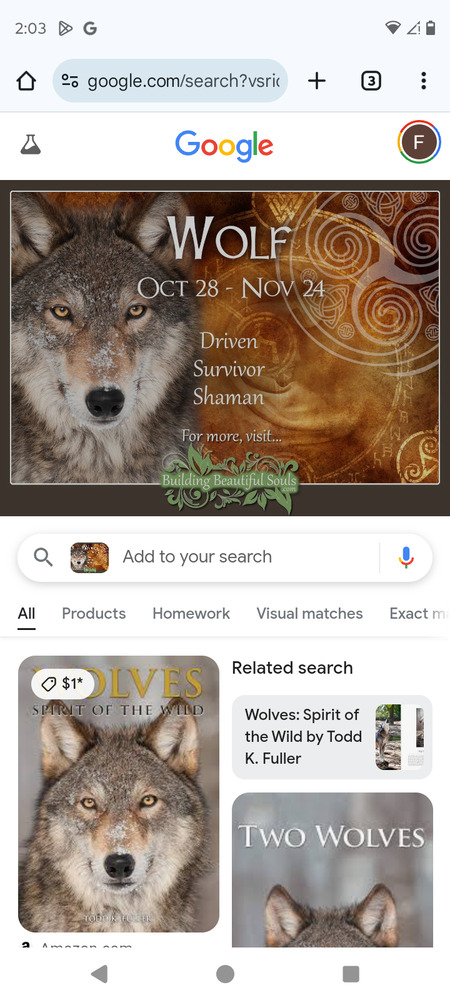
Task: Open Wolves: Spirit of the Wild related search
Action: coord(332,737)
